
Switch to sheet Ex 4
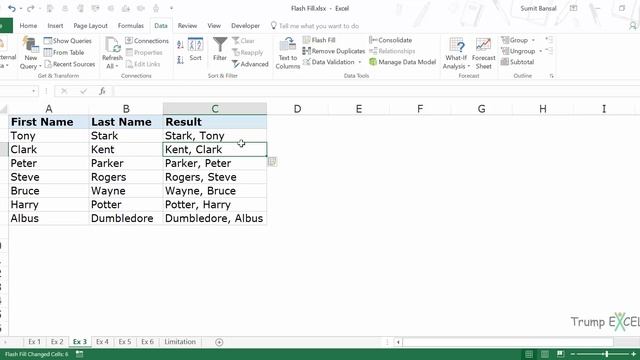pyautogui.click(x=102, y=342)
